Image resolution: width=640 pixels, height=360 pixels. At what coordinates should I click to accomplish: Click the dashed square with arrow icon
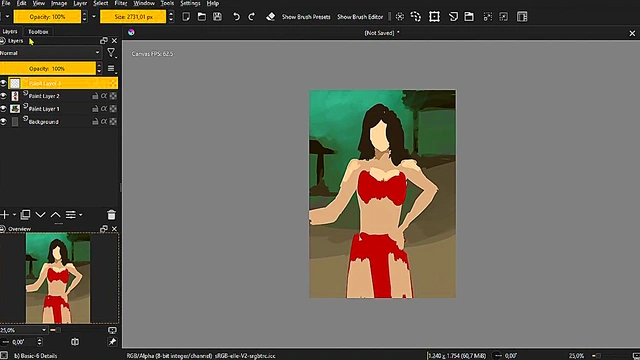click(x=504, y=17)
